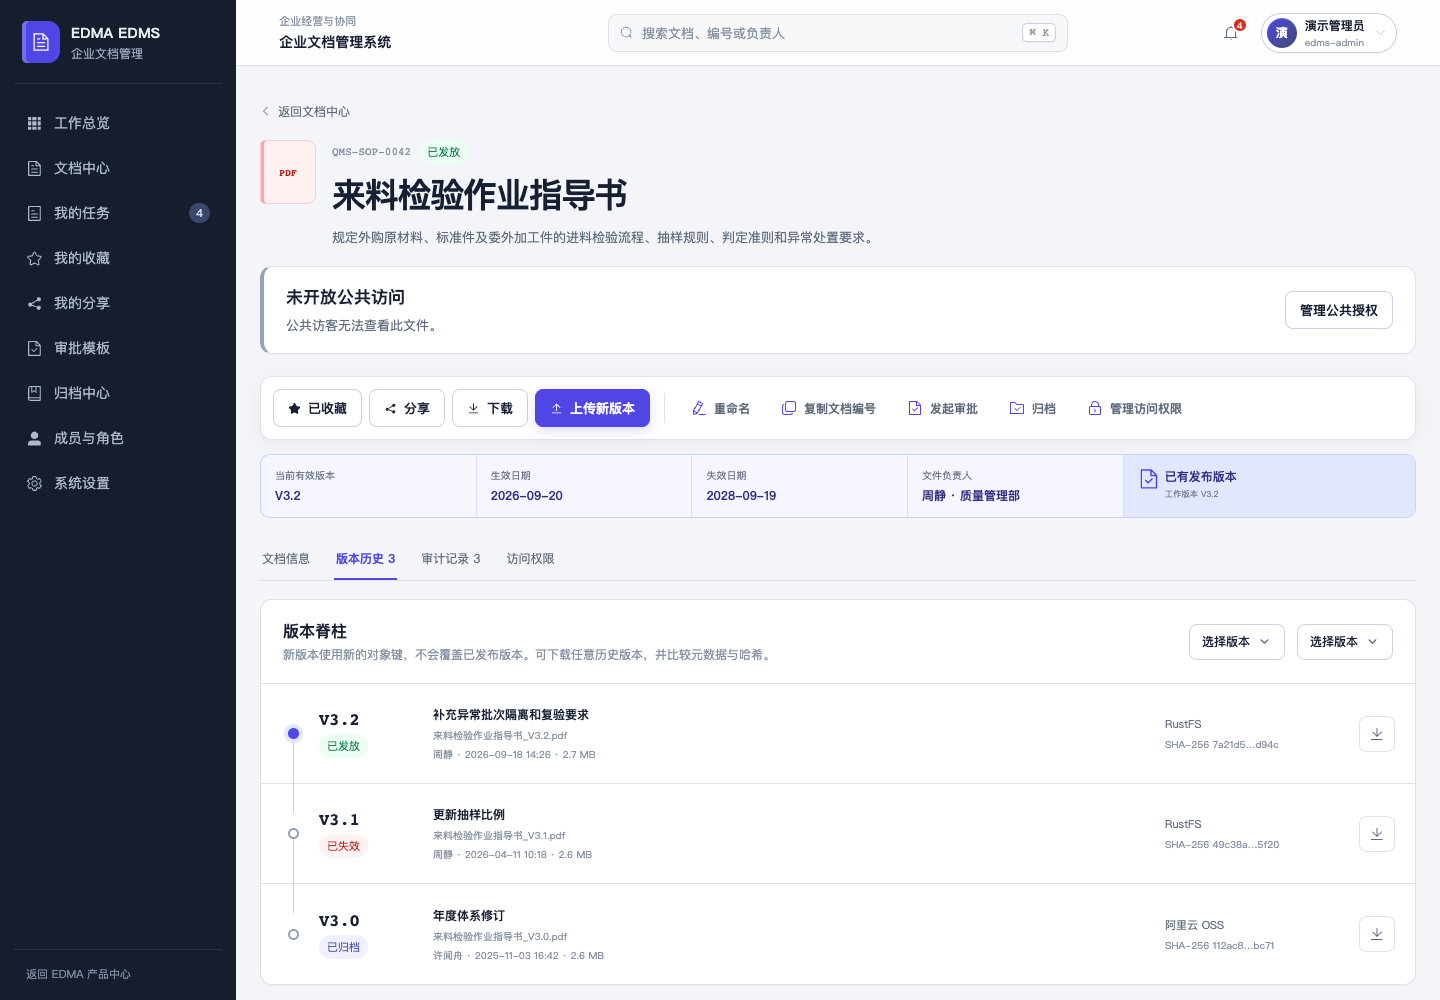Click 管理公共授权 button
The width and height of the screenshot is (1440, 1000).
point(1339,310)
